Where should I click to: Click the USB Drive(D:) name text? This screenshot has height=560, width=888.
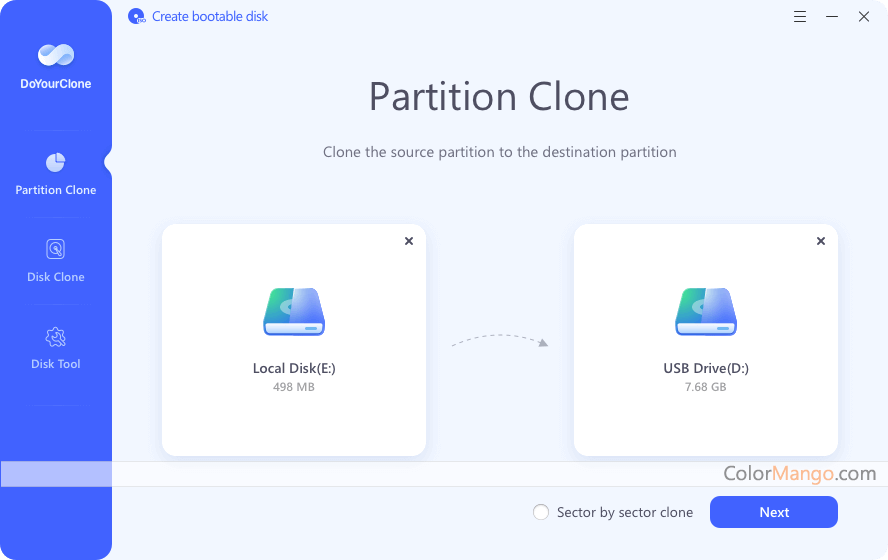(x=706, y=368)
